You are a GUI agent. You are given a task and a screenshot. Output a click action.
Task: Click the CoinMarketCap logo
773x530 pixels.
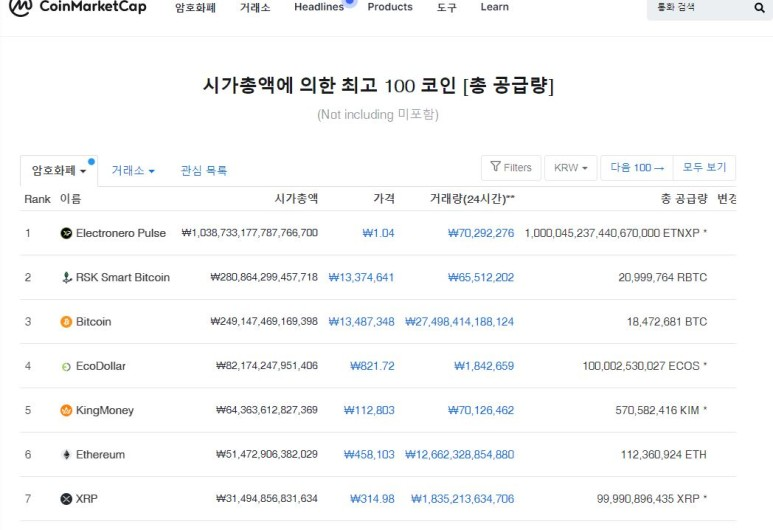click(78, 7)
